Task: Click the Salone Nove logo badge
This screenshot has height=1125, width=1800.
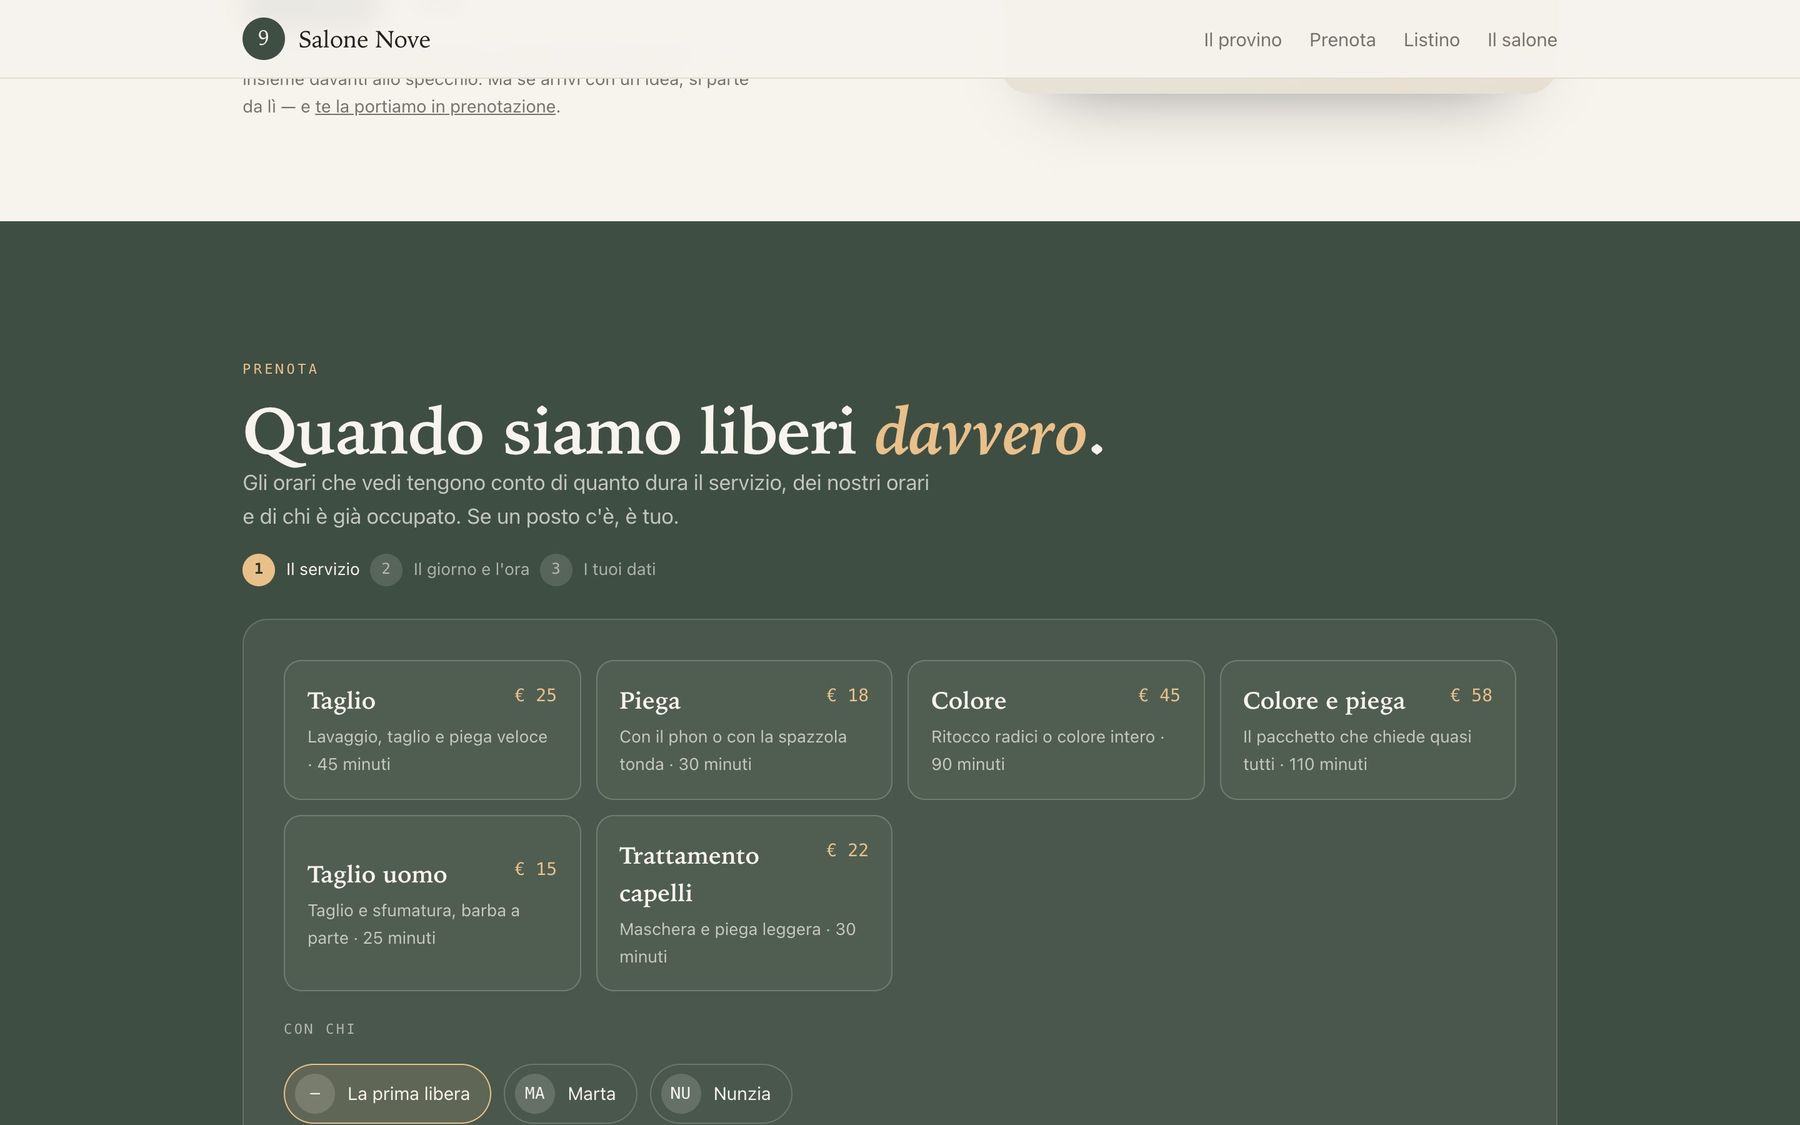Action: coord(263,39)
